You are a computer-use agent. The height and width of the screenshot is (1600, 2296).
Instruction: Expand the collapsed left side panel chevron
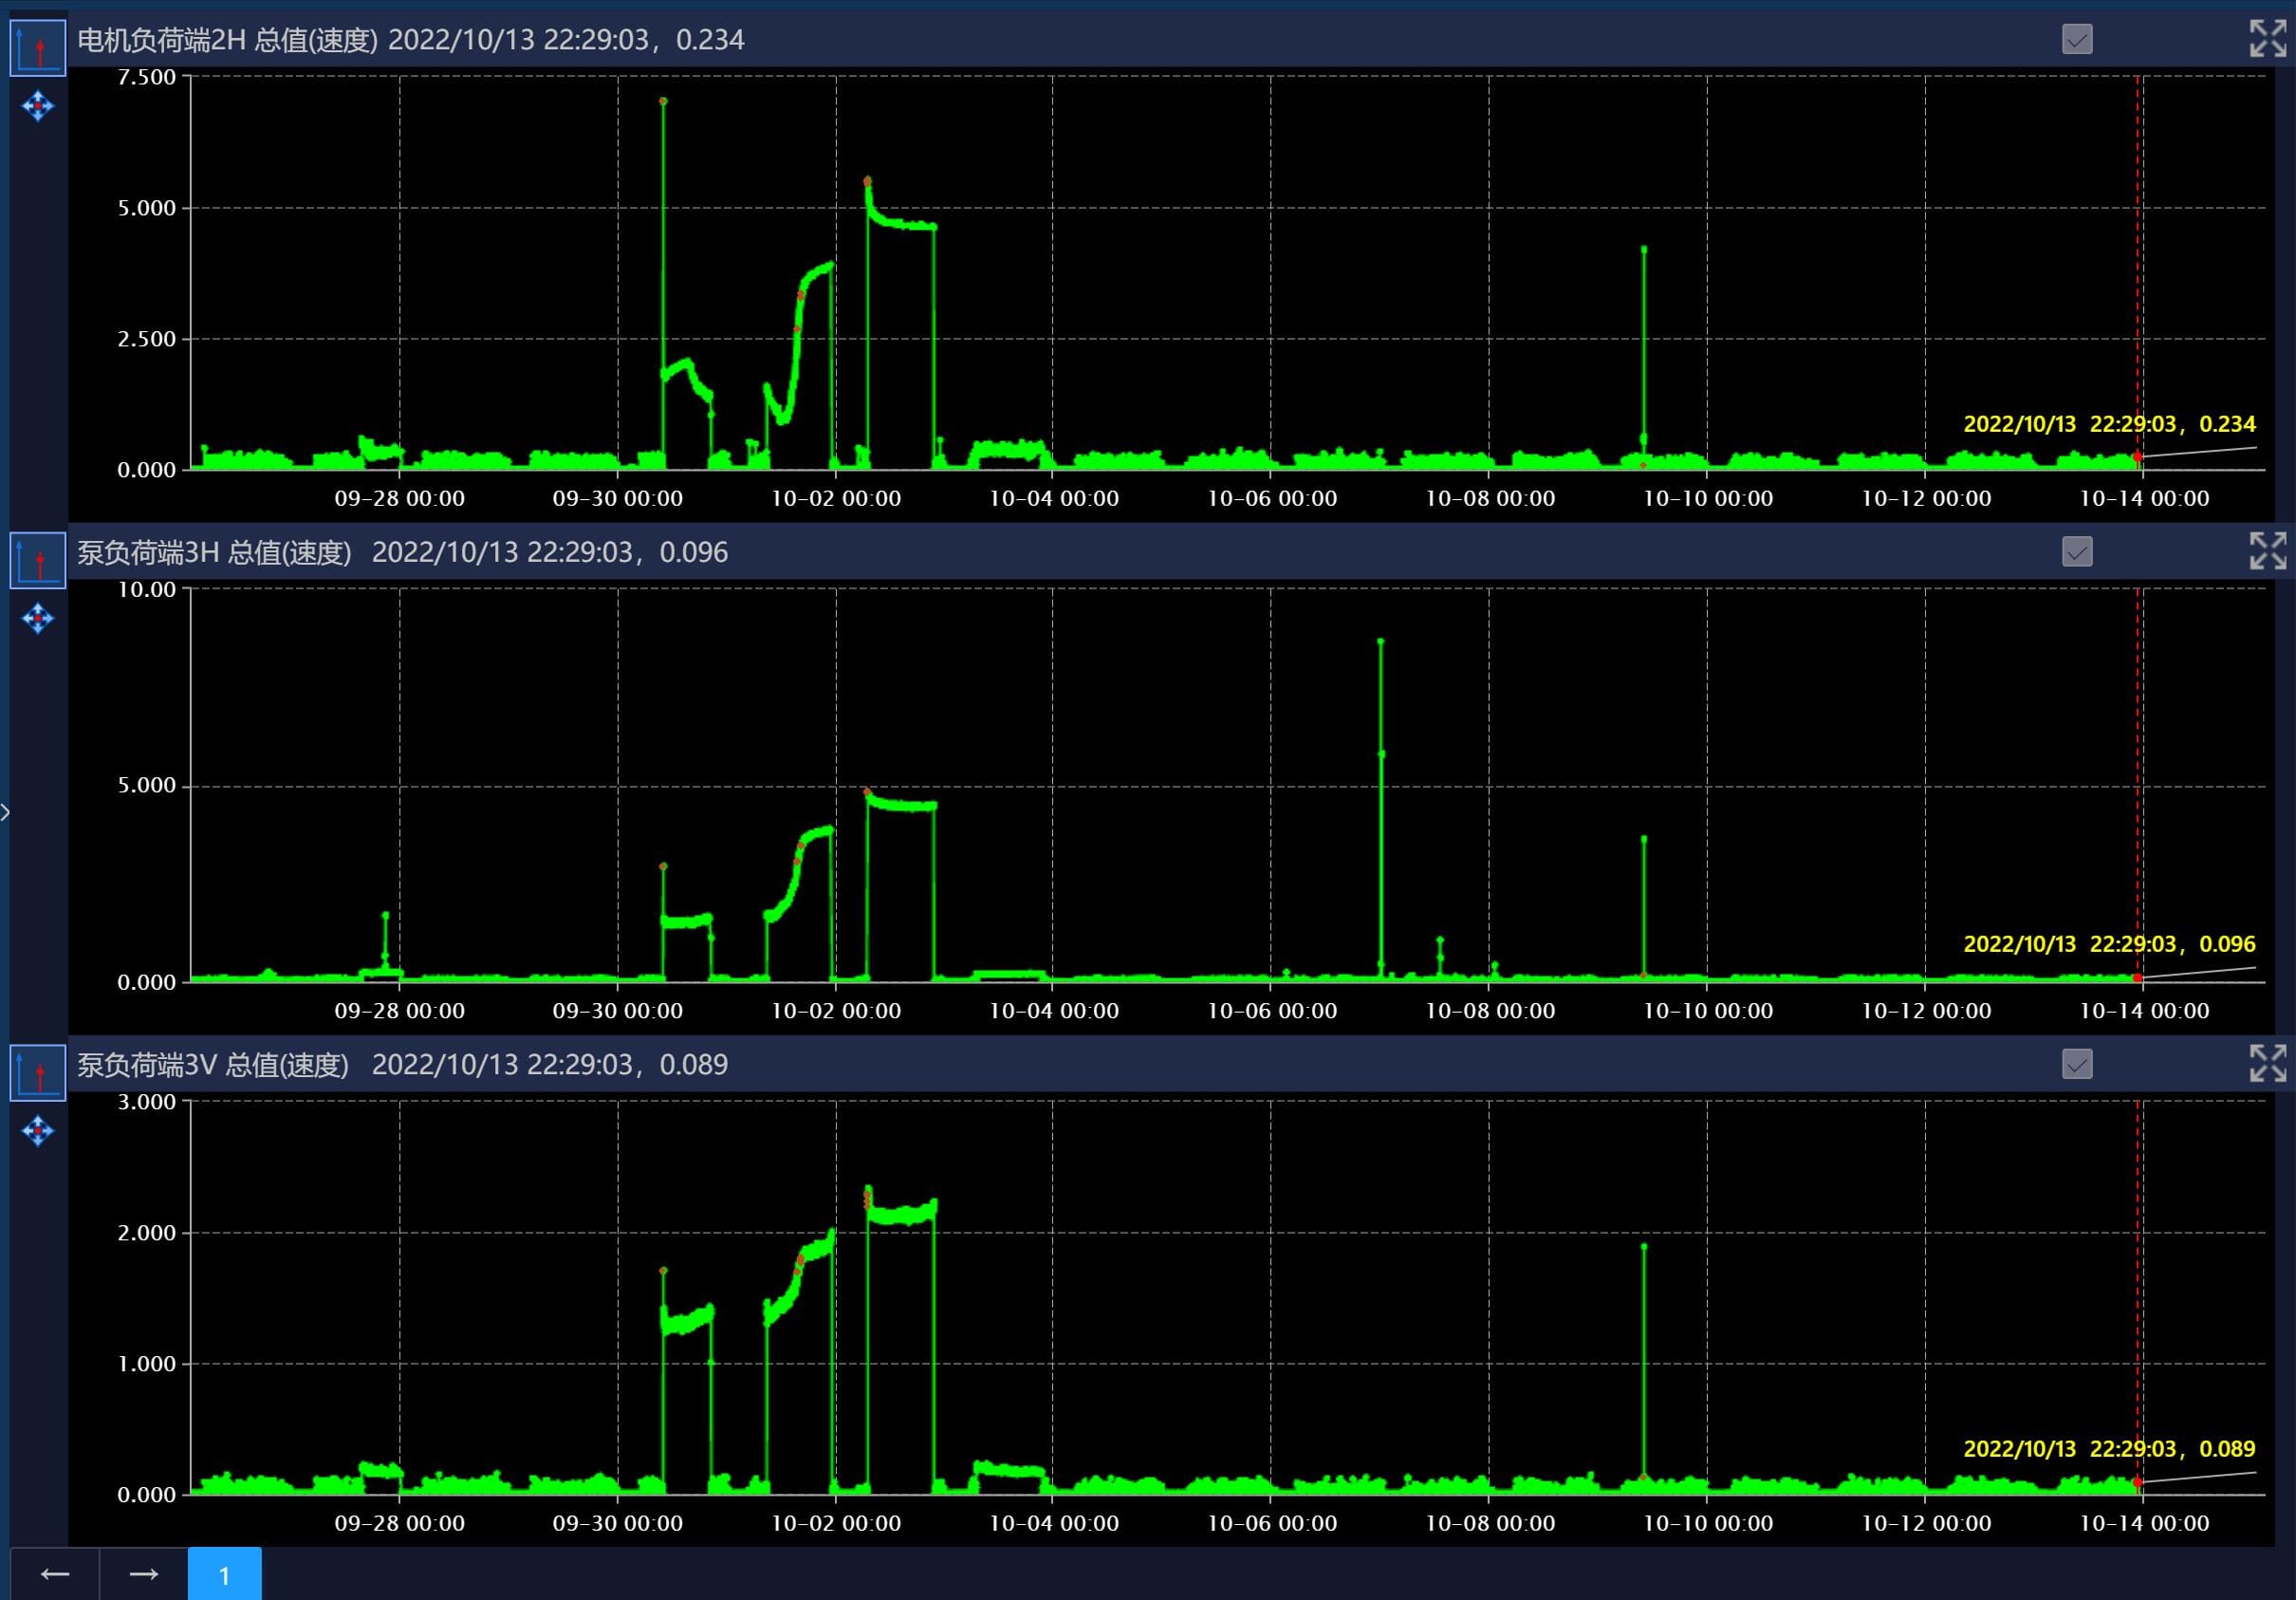pyautogui.click(x=6, y=812)
